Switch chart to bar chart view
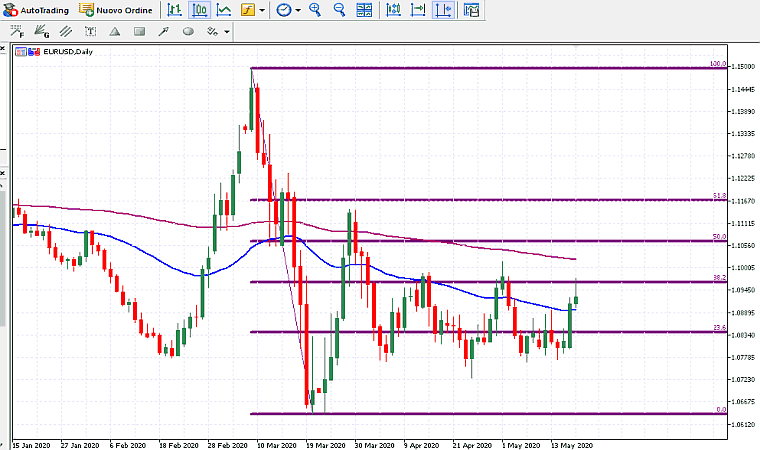Image resolution: width=760 pixels, height=450 pixels. coord(175,10)
